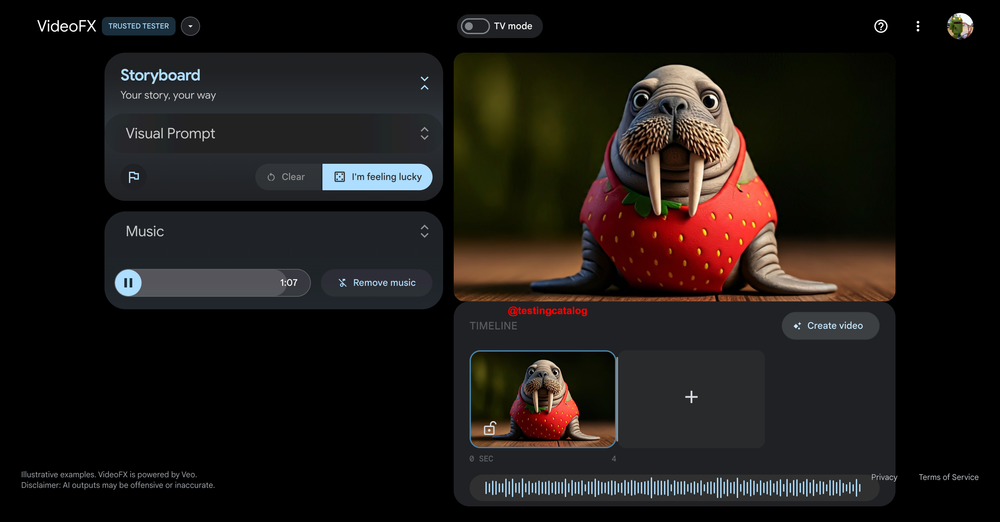Enable TV mode toggle

476,26
